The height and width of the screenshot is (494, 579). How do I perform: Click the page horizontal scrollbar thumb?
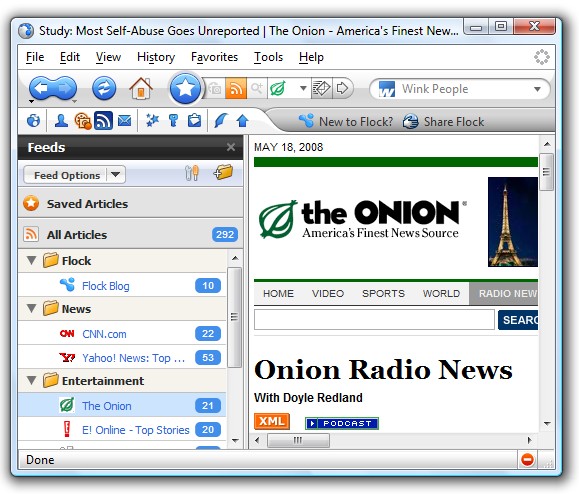298,440
